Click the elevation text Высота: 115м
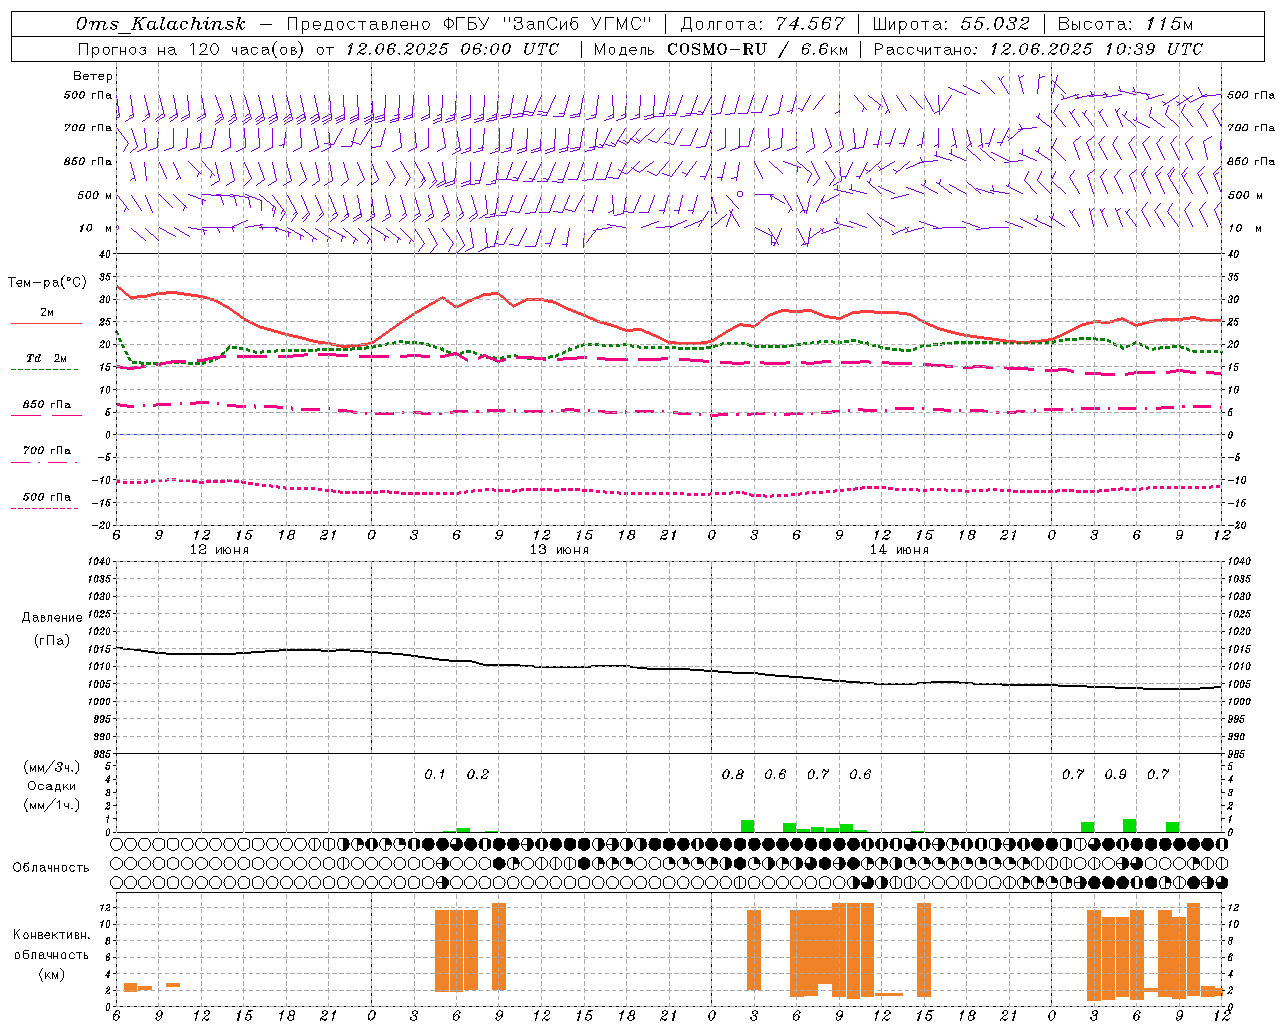Screen dimensions: 1280x1024 point(1125,24)
